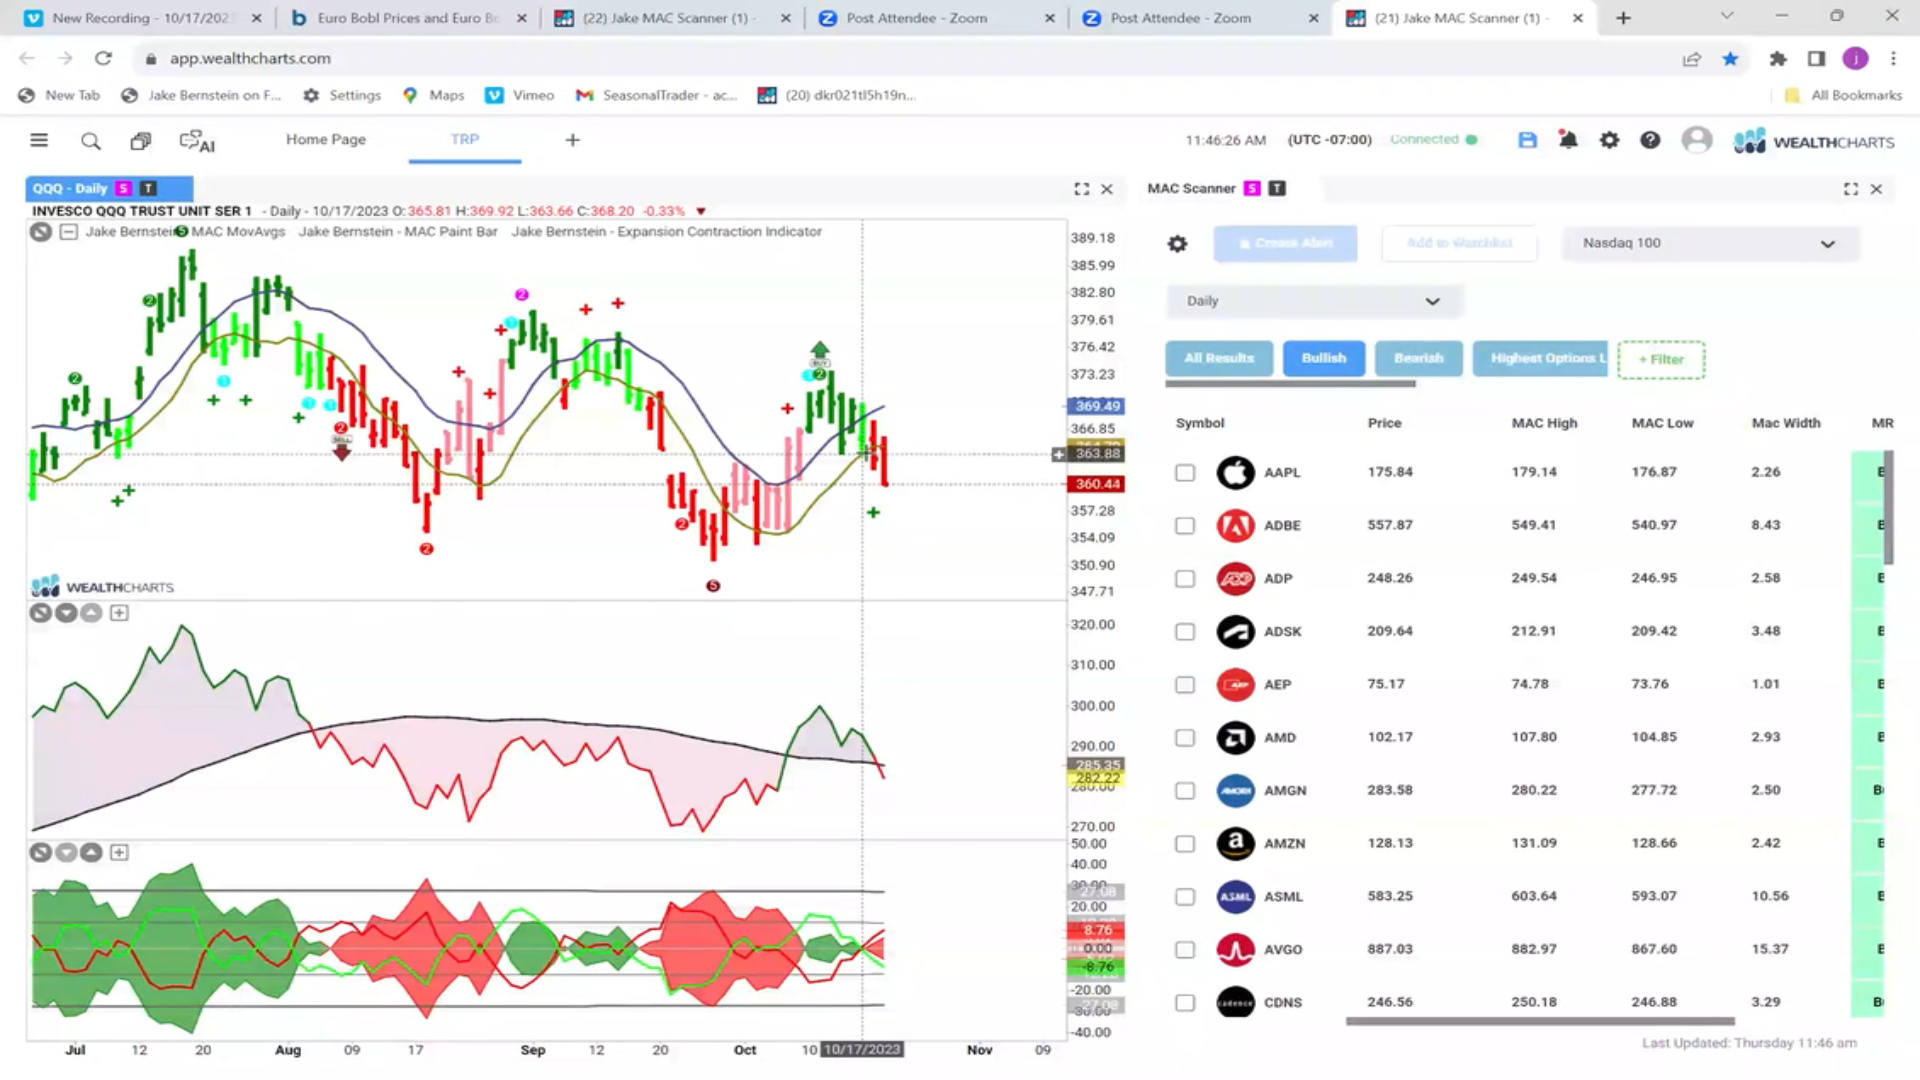Screen dimensions: 1920x1080
Task: Click the T badge beside MAC Scanner
Action: tap(1277, 188)
